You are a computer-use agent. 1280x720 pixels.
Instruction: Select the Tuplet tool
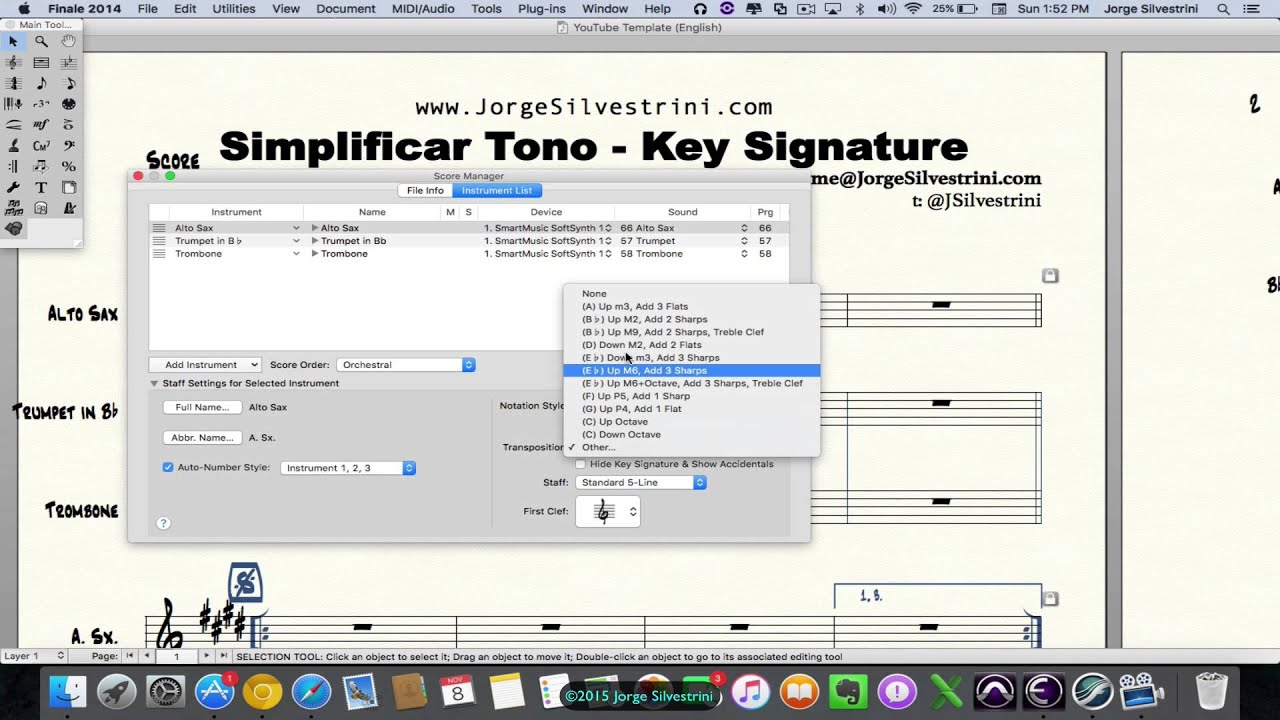(x=41, y=104)
